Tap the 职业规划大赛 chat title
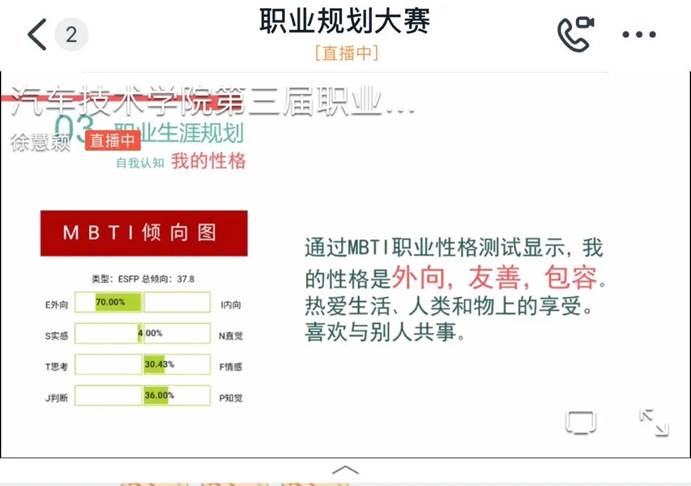The height and width of the screenshot is (486, 691). click(345, 21)
